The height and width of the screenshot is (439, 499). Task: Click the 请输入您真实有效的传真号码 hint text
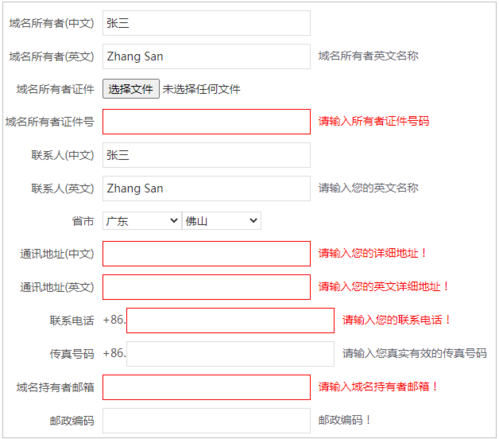[415, 353]
